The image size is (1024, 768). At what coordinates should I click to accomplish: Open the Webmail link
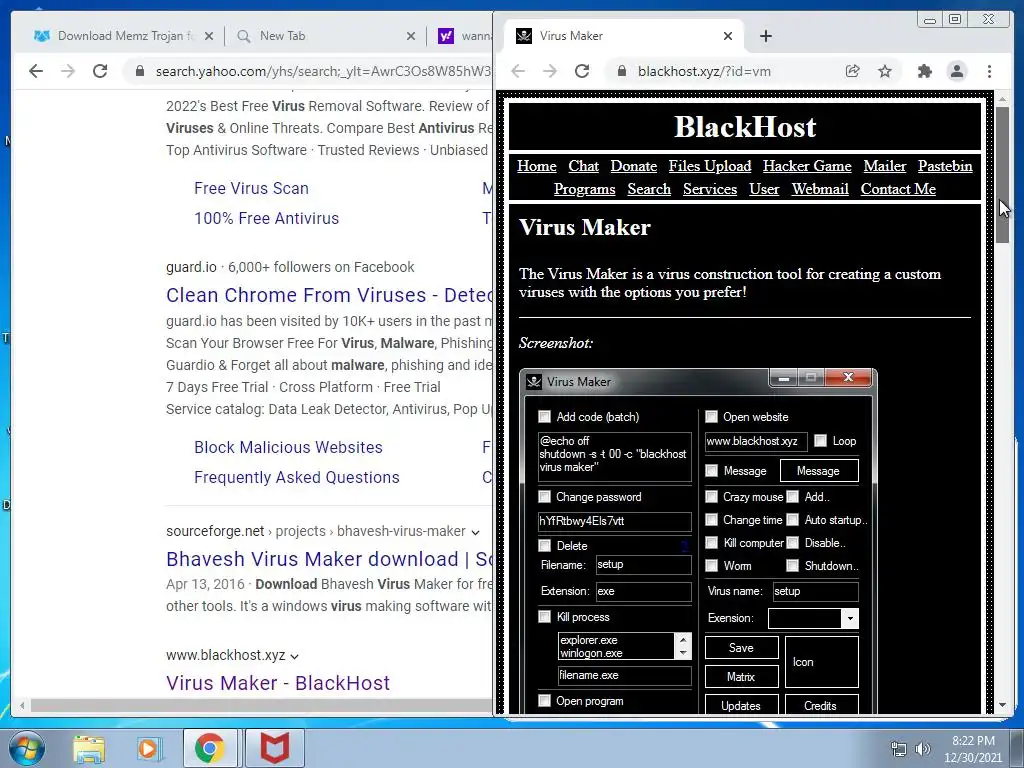click(x=820, y=189)
